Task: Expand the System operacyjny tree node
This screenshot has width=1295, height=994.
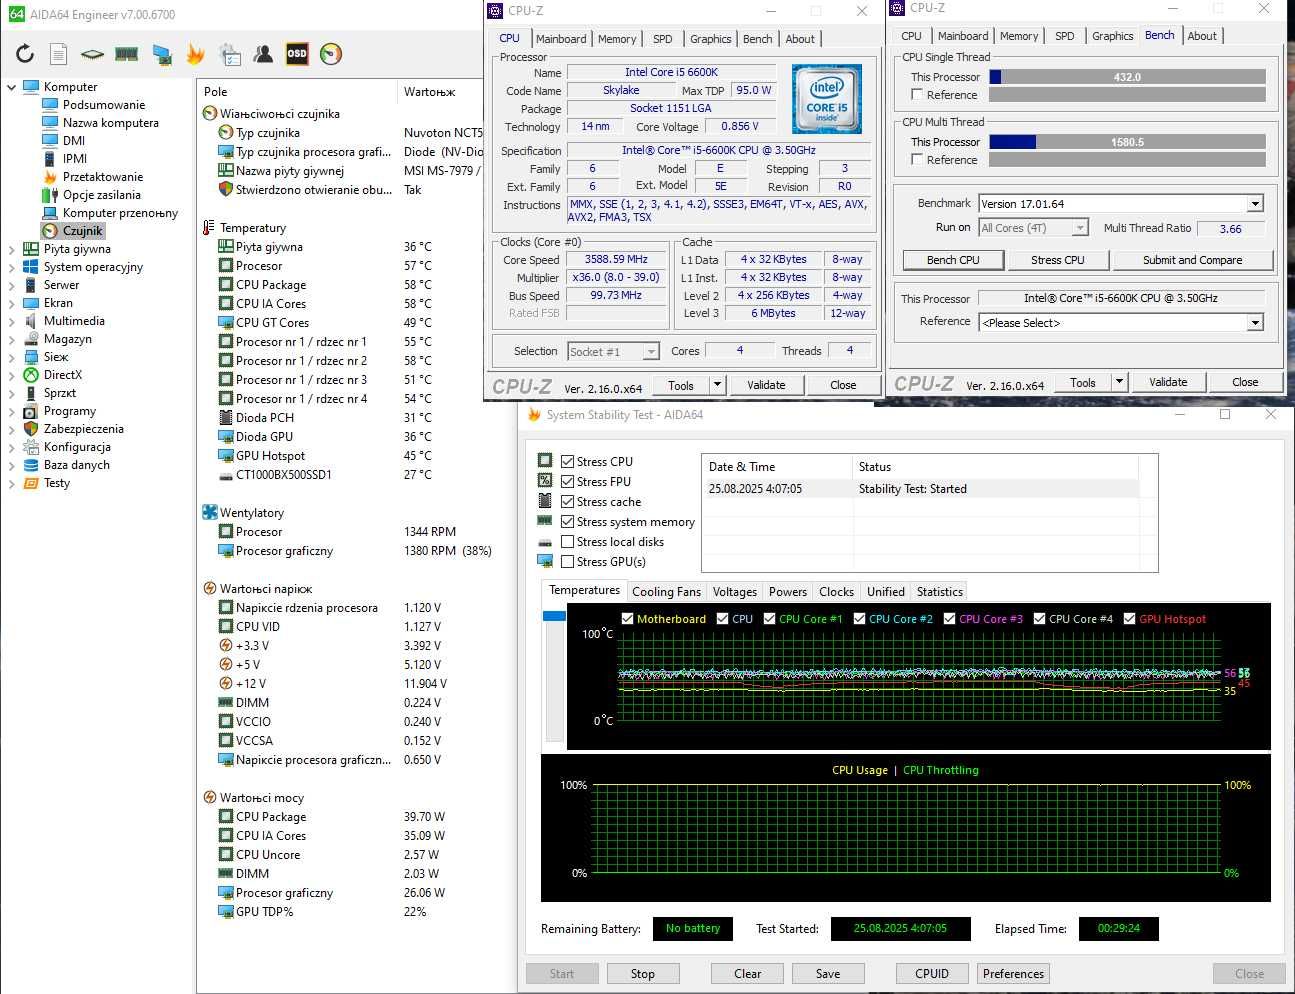Action: (x=12, y=267)
